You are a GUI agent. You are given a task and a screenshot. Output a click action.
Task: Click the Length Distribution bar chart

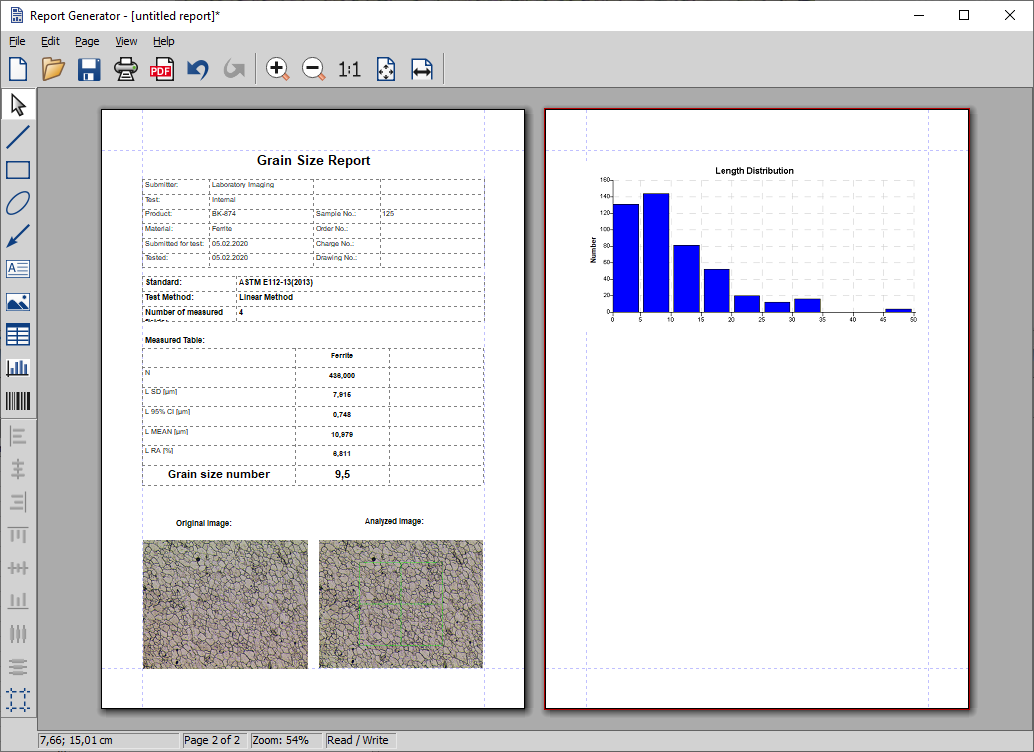[x=755, y=243]
